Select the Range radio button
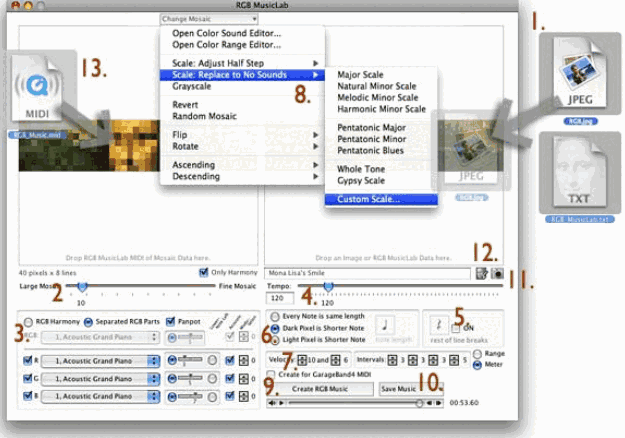The image size is (625, 438). click(x=477, y=354)
